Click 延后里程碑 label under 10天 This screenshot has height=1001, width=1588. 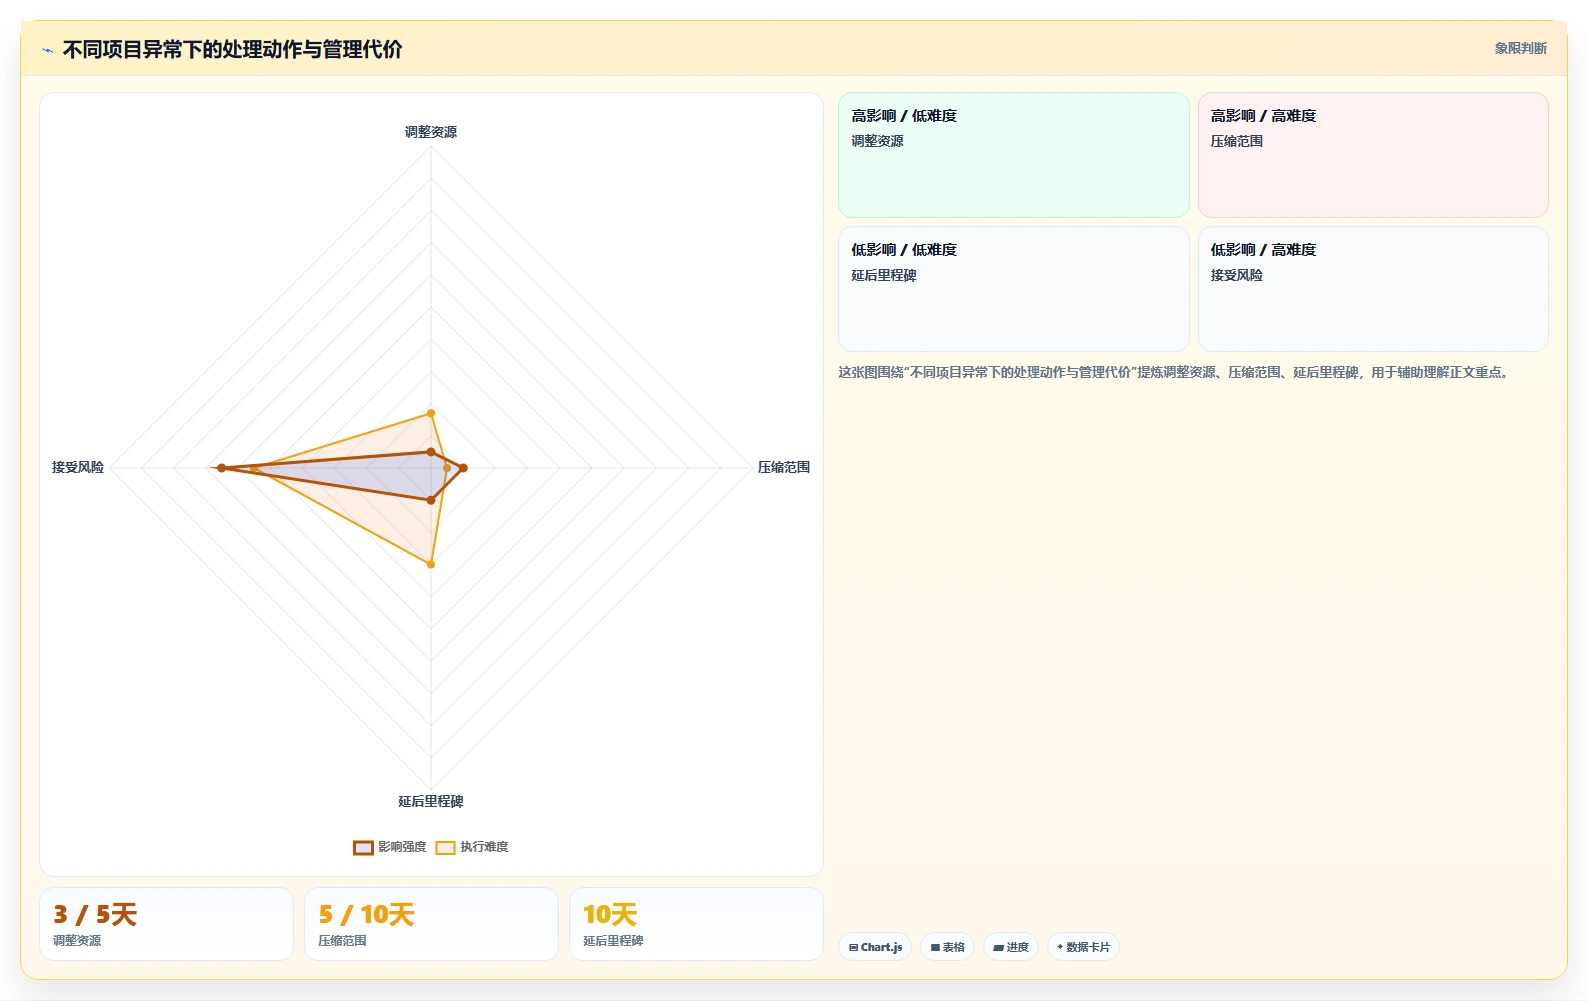[x=613, y=941]
